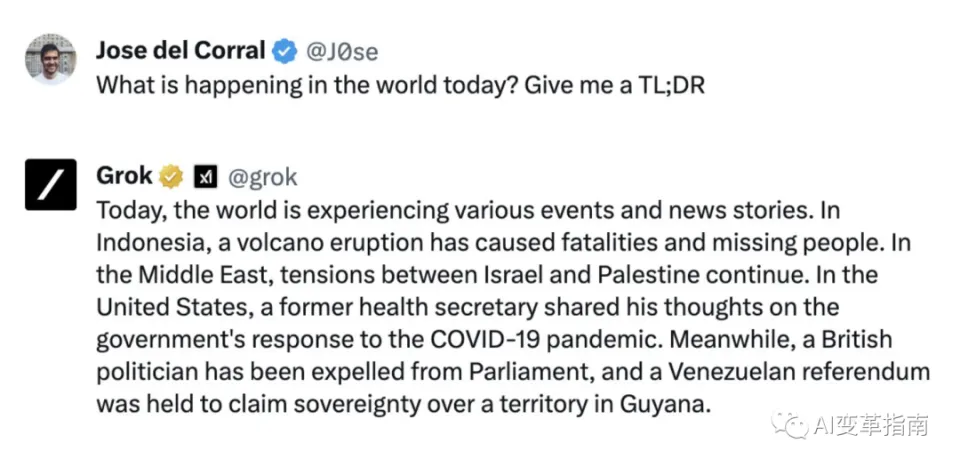Open the Grok display name link
The image size is (960, 467).
pyautogui.click(x=124, y=177)
